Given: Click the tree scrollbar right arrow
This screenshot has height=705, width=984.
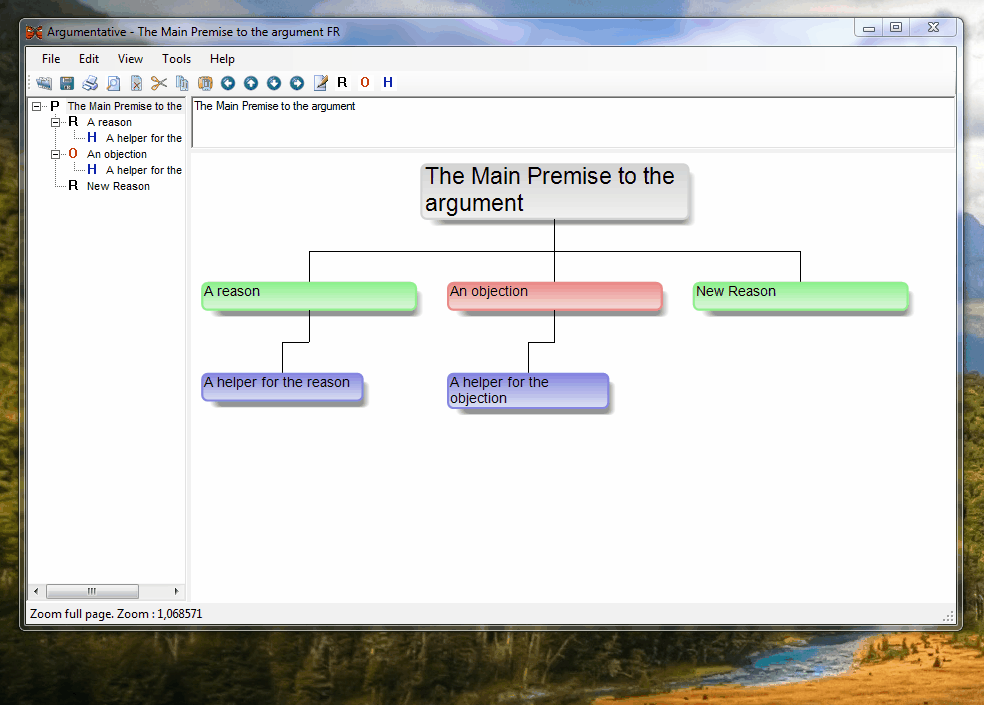Looking at the screenshot, I should tap(176, 591).
